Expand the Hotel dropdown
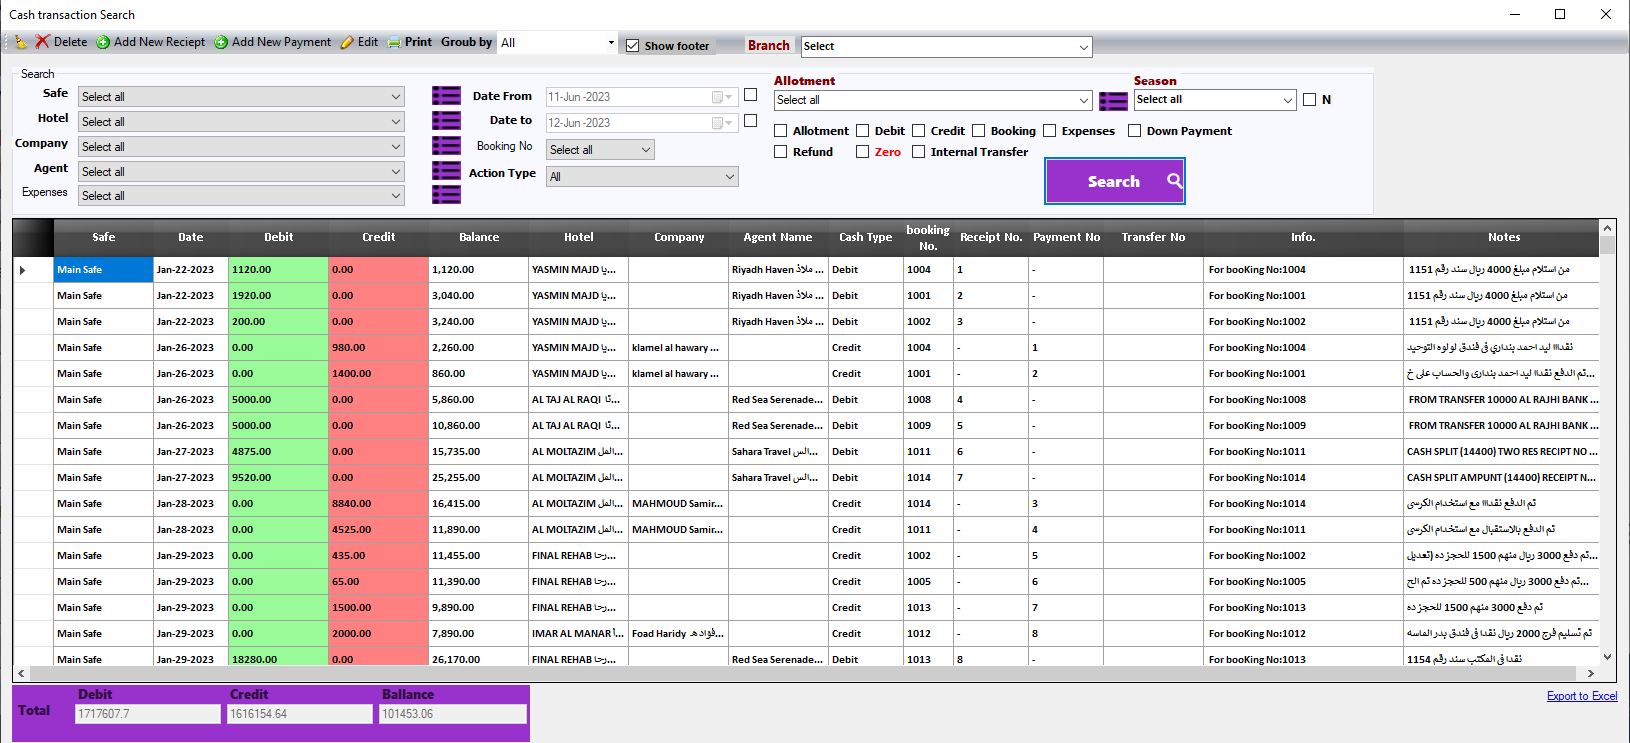Screen dimensions: 1630x743 396,122
